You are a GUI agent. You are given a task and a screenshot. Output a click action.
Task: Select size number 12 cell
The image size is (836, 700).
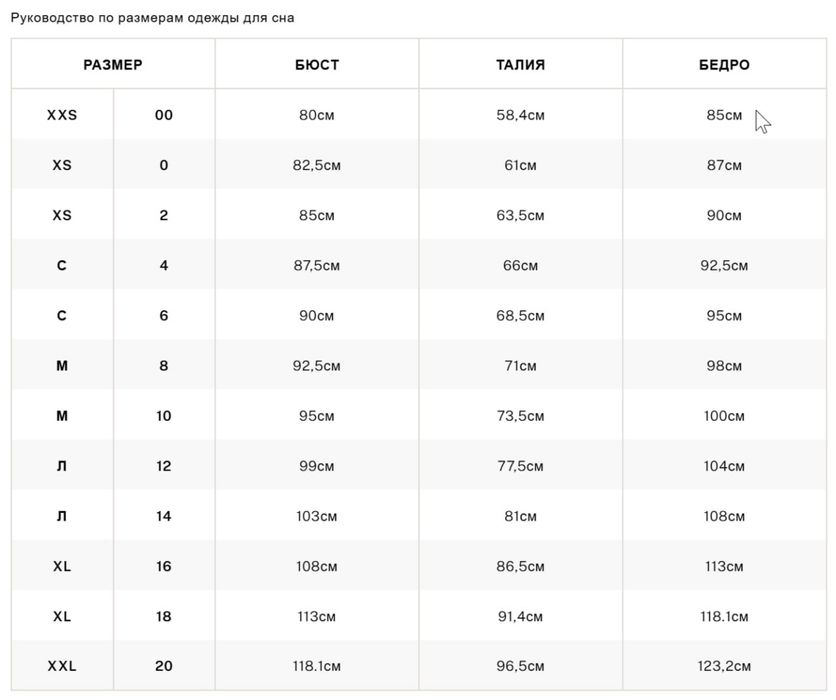(164, 466)
